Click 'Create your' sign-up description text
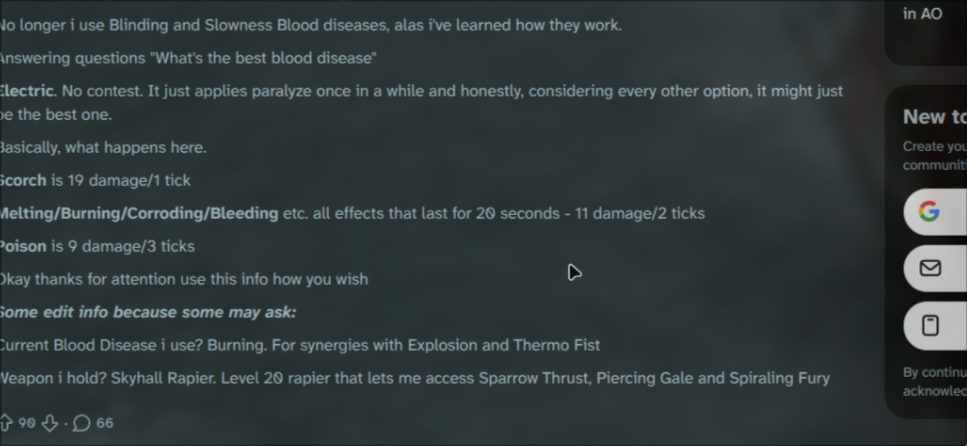Viewport: 967px width, 446px height. coord(934,146)
